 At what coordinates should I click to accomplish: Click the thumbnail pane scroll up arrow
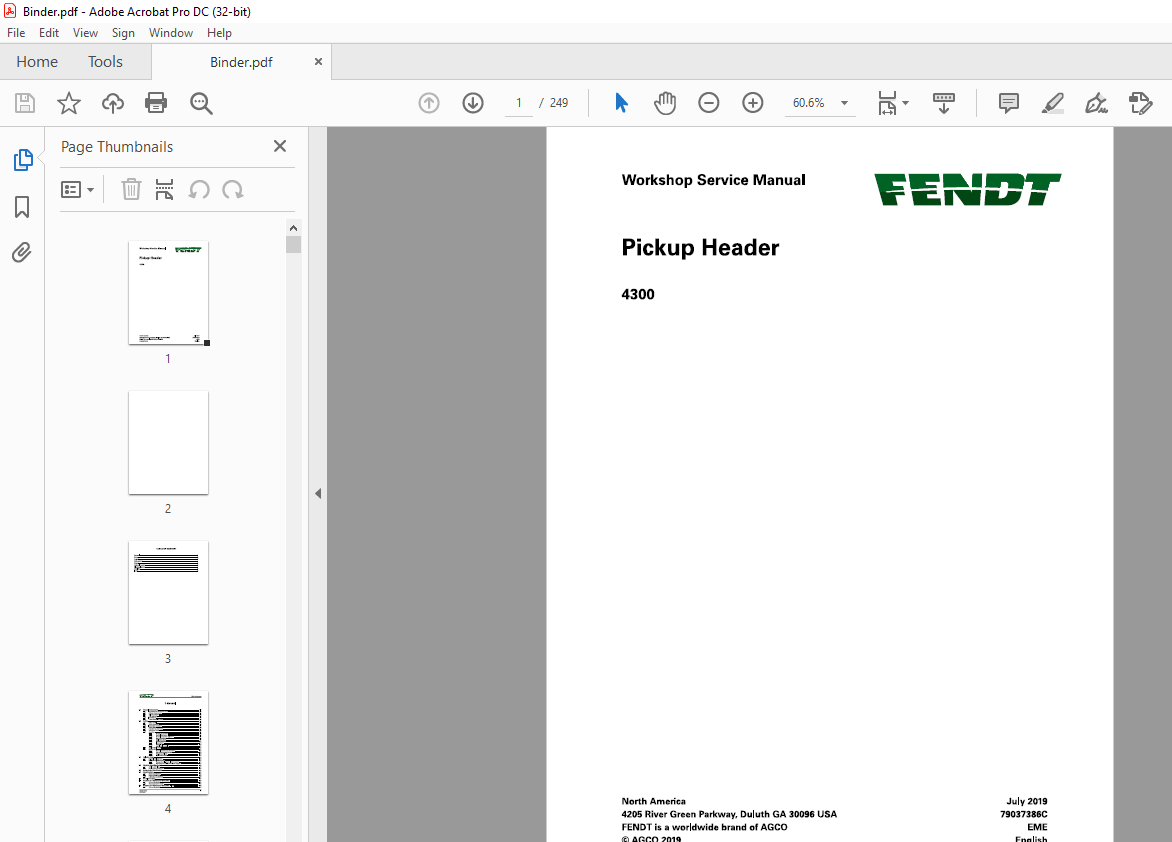point(293,228)
